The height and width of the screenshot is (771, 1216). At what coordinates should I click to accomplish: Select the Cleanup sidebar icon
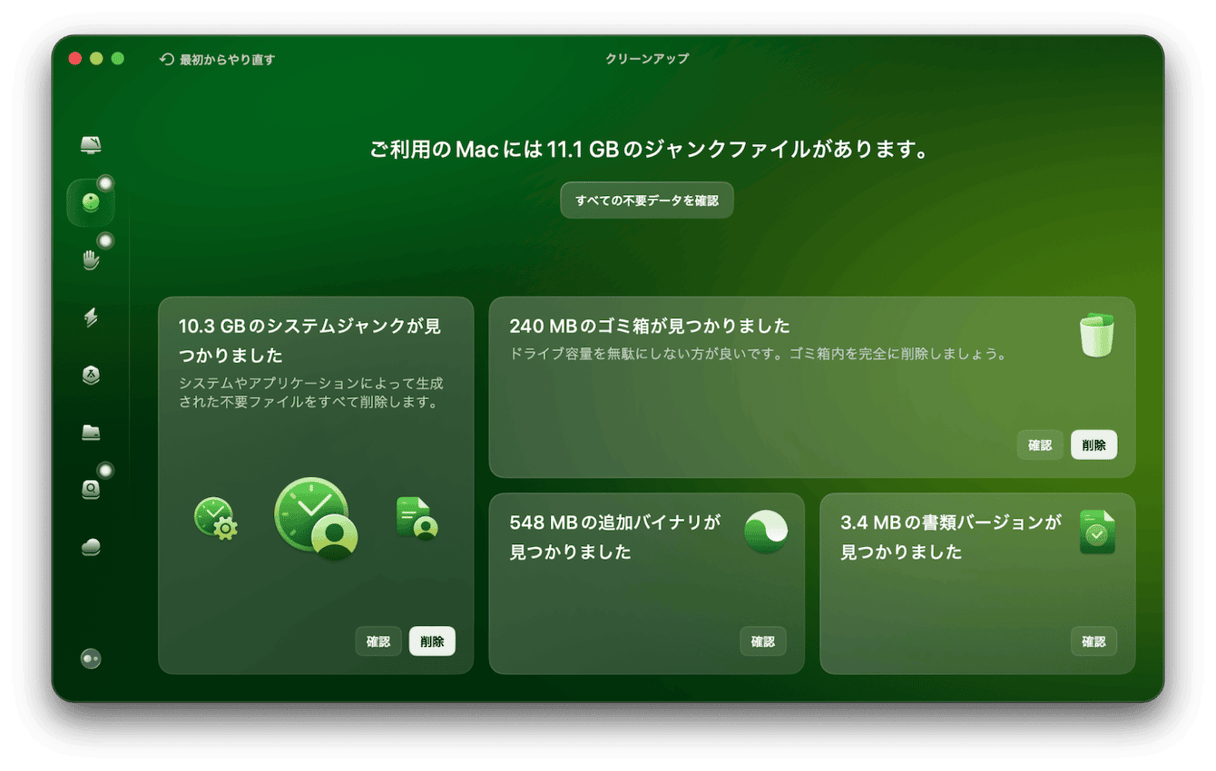pos(91,201)
